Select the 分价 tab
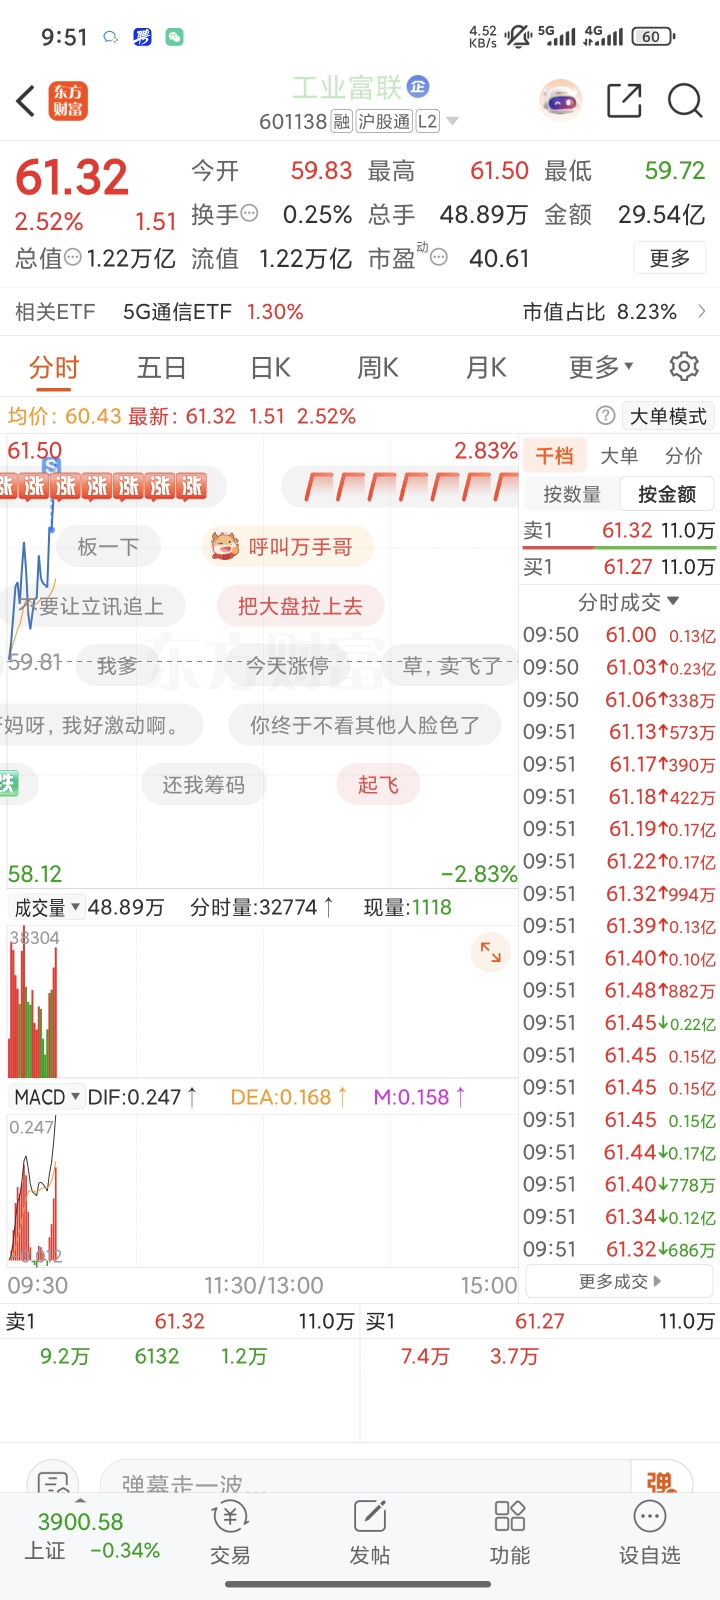720x1600 pixels. click(x=684, y=456)
